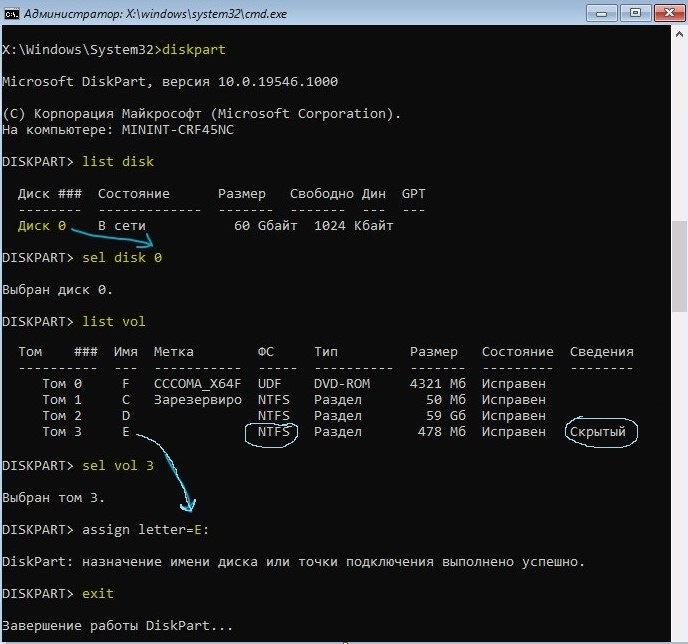The width and height of the screenshot is (688, 644).
Task: Click the 'В сети' disk status
Action: click(122, 226)
